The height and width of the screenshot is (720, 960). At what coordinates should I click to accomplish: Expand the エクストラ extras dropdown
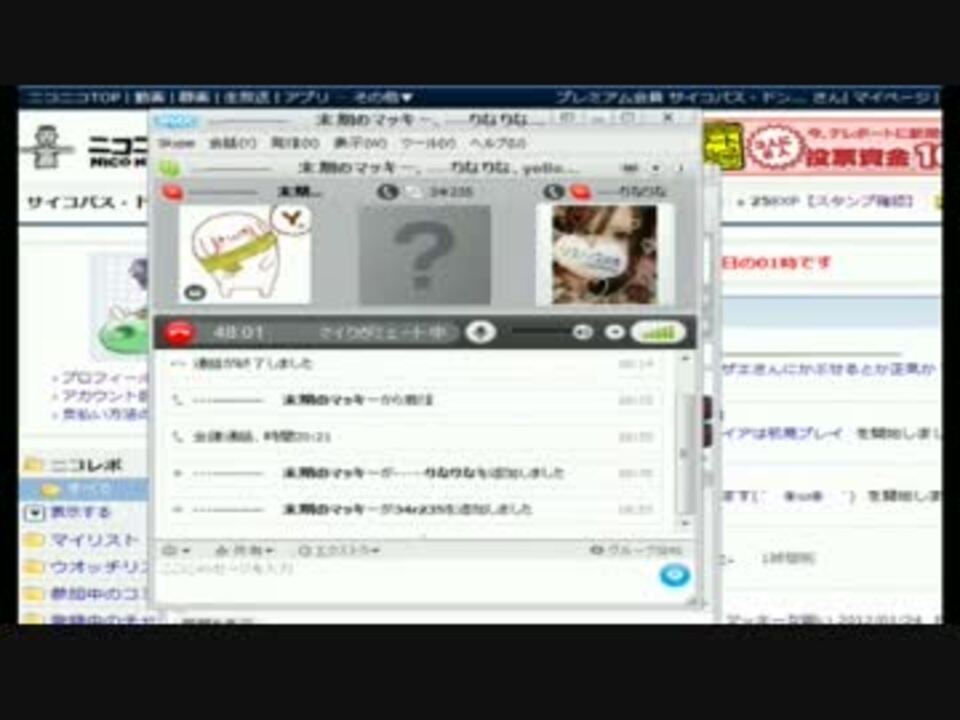(x=338, y=550)
